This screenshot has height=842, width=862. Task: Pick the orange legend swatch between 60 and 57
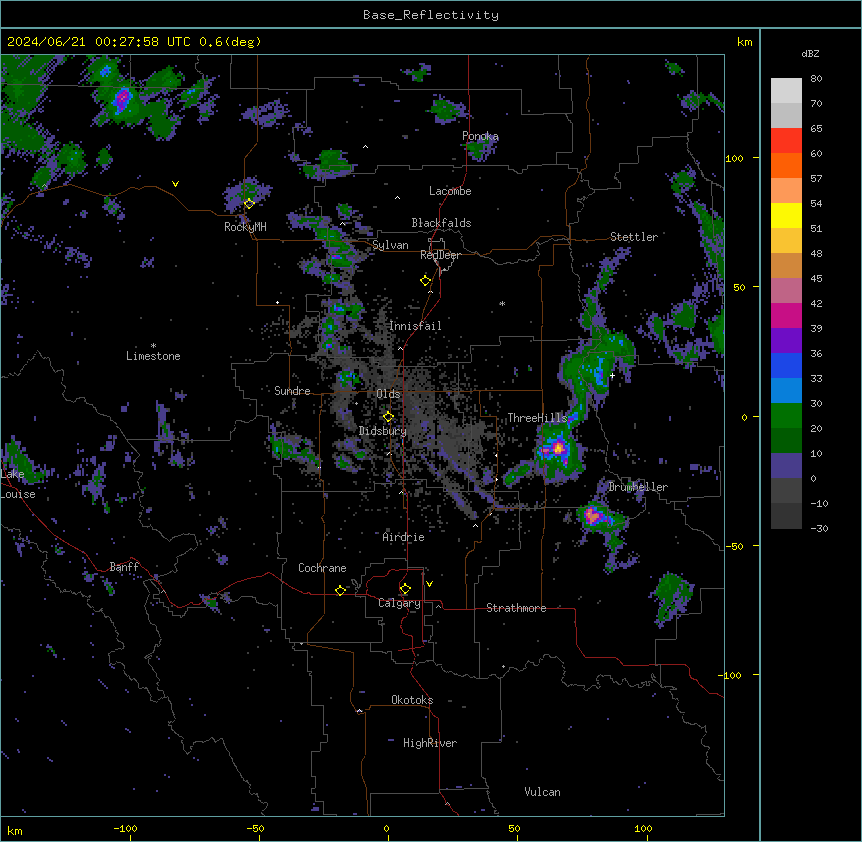point(786,165)
